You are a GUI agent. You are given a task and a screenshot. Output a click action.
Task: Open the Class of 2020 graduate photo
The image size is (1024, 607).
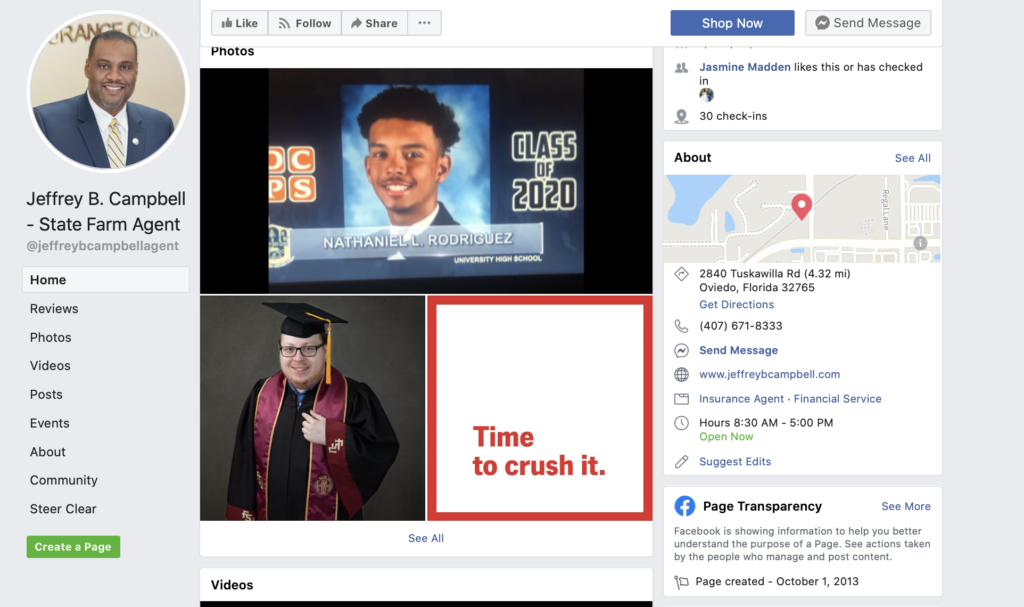[426, 181]
